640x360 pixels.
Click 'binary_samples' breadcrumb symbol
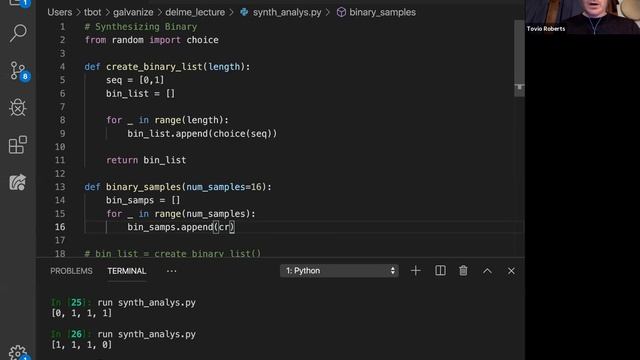click(382, 12)
